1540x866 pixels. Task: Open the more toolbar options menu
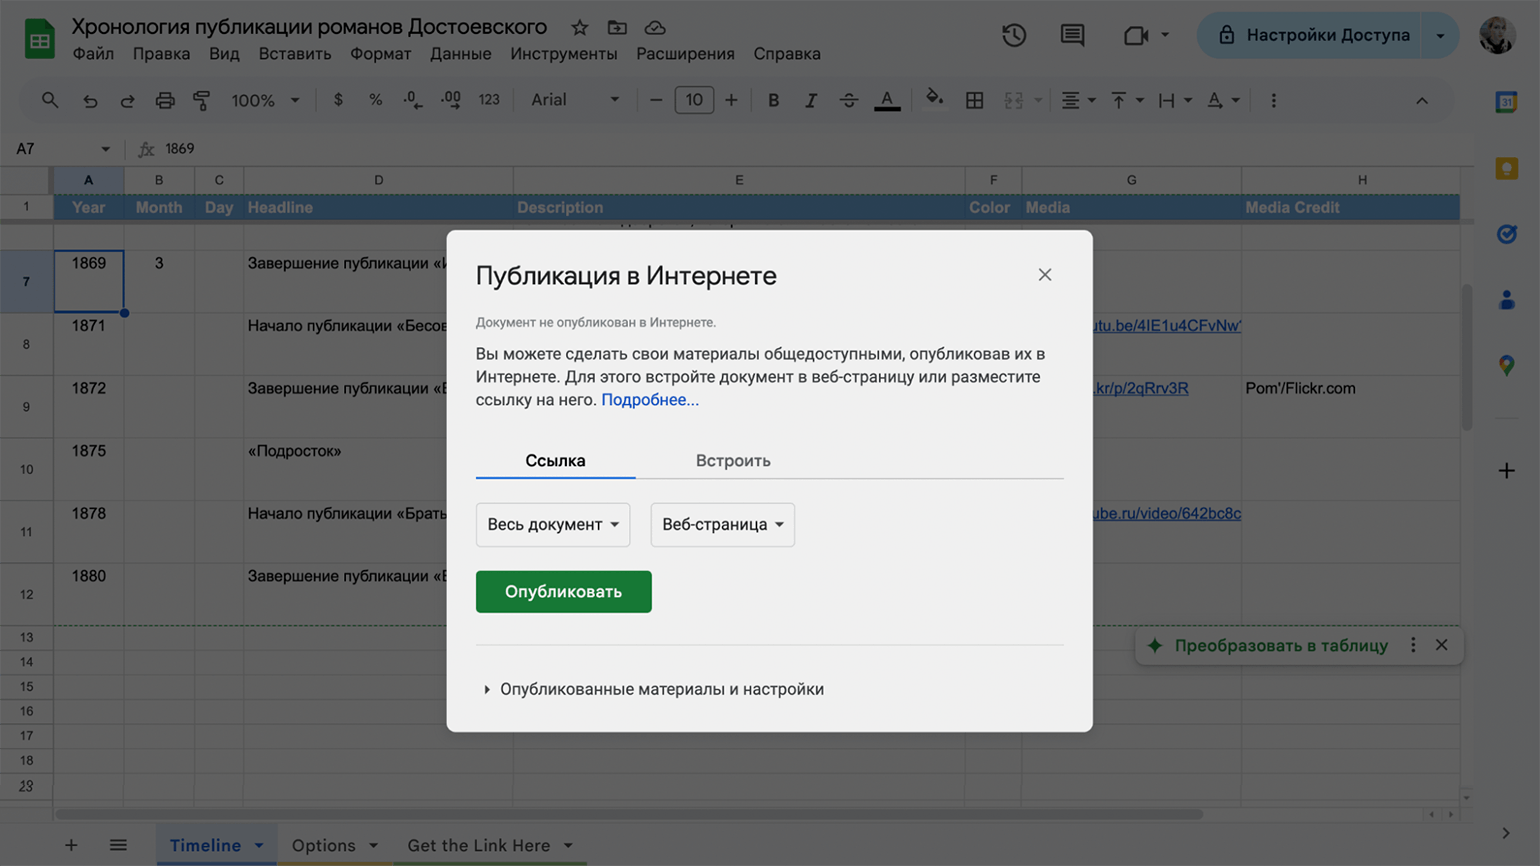coord(1273,100)
